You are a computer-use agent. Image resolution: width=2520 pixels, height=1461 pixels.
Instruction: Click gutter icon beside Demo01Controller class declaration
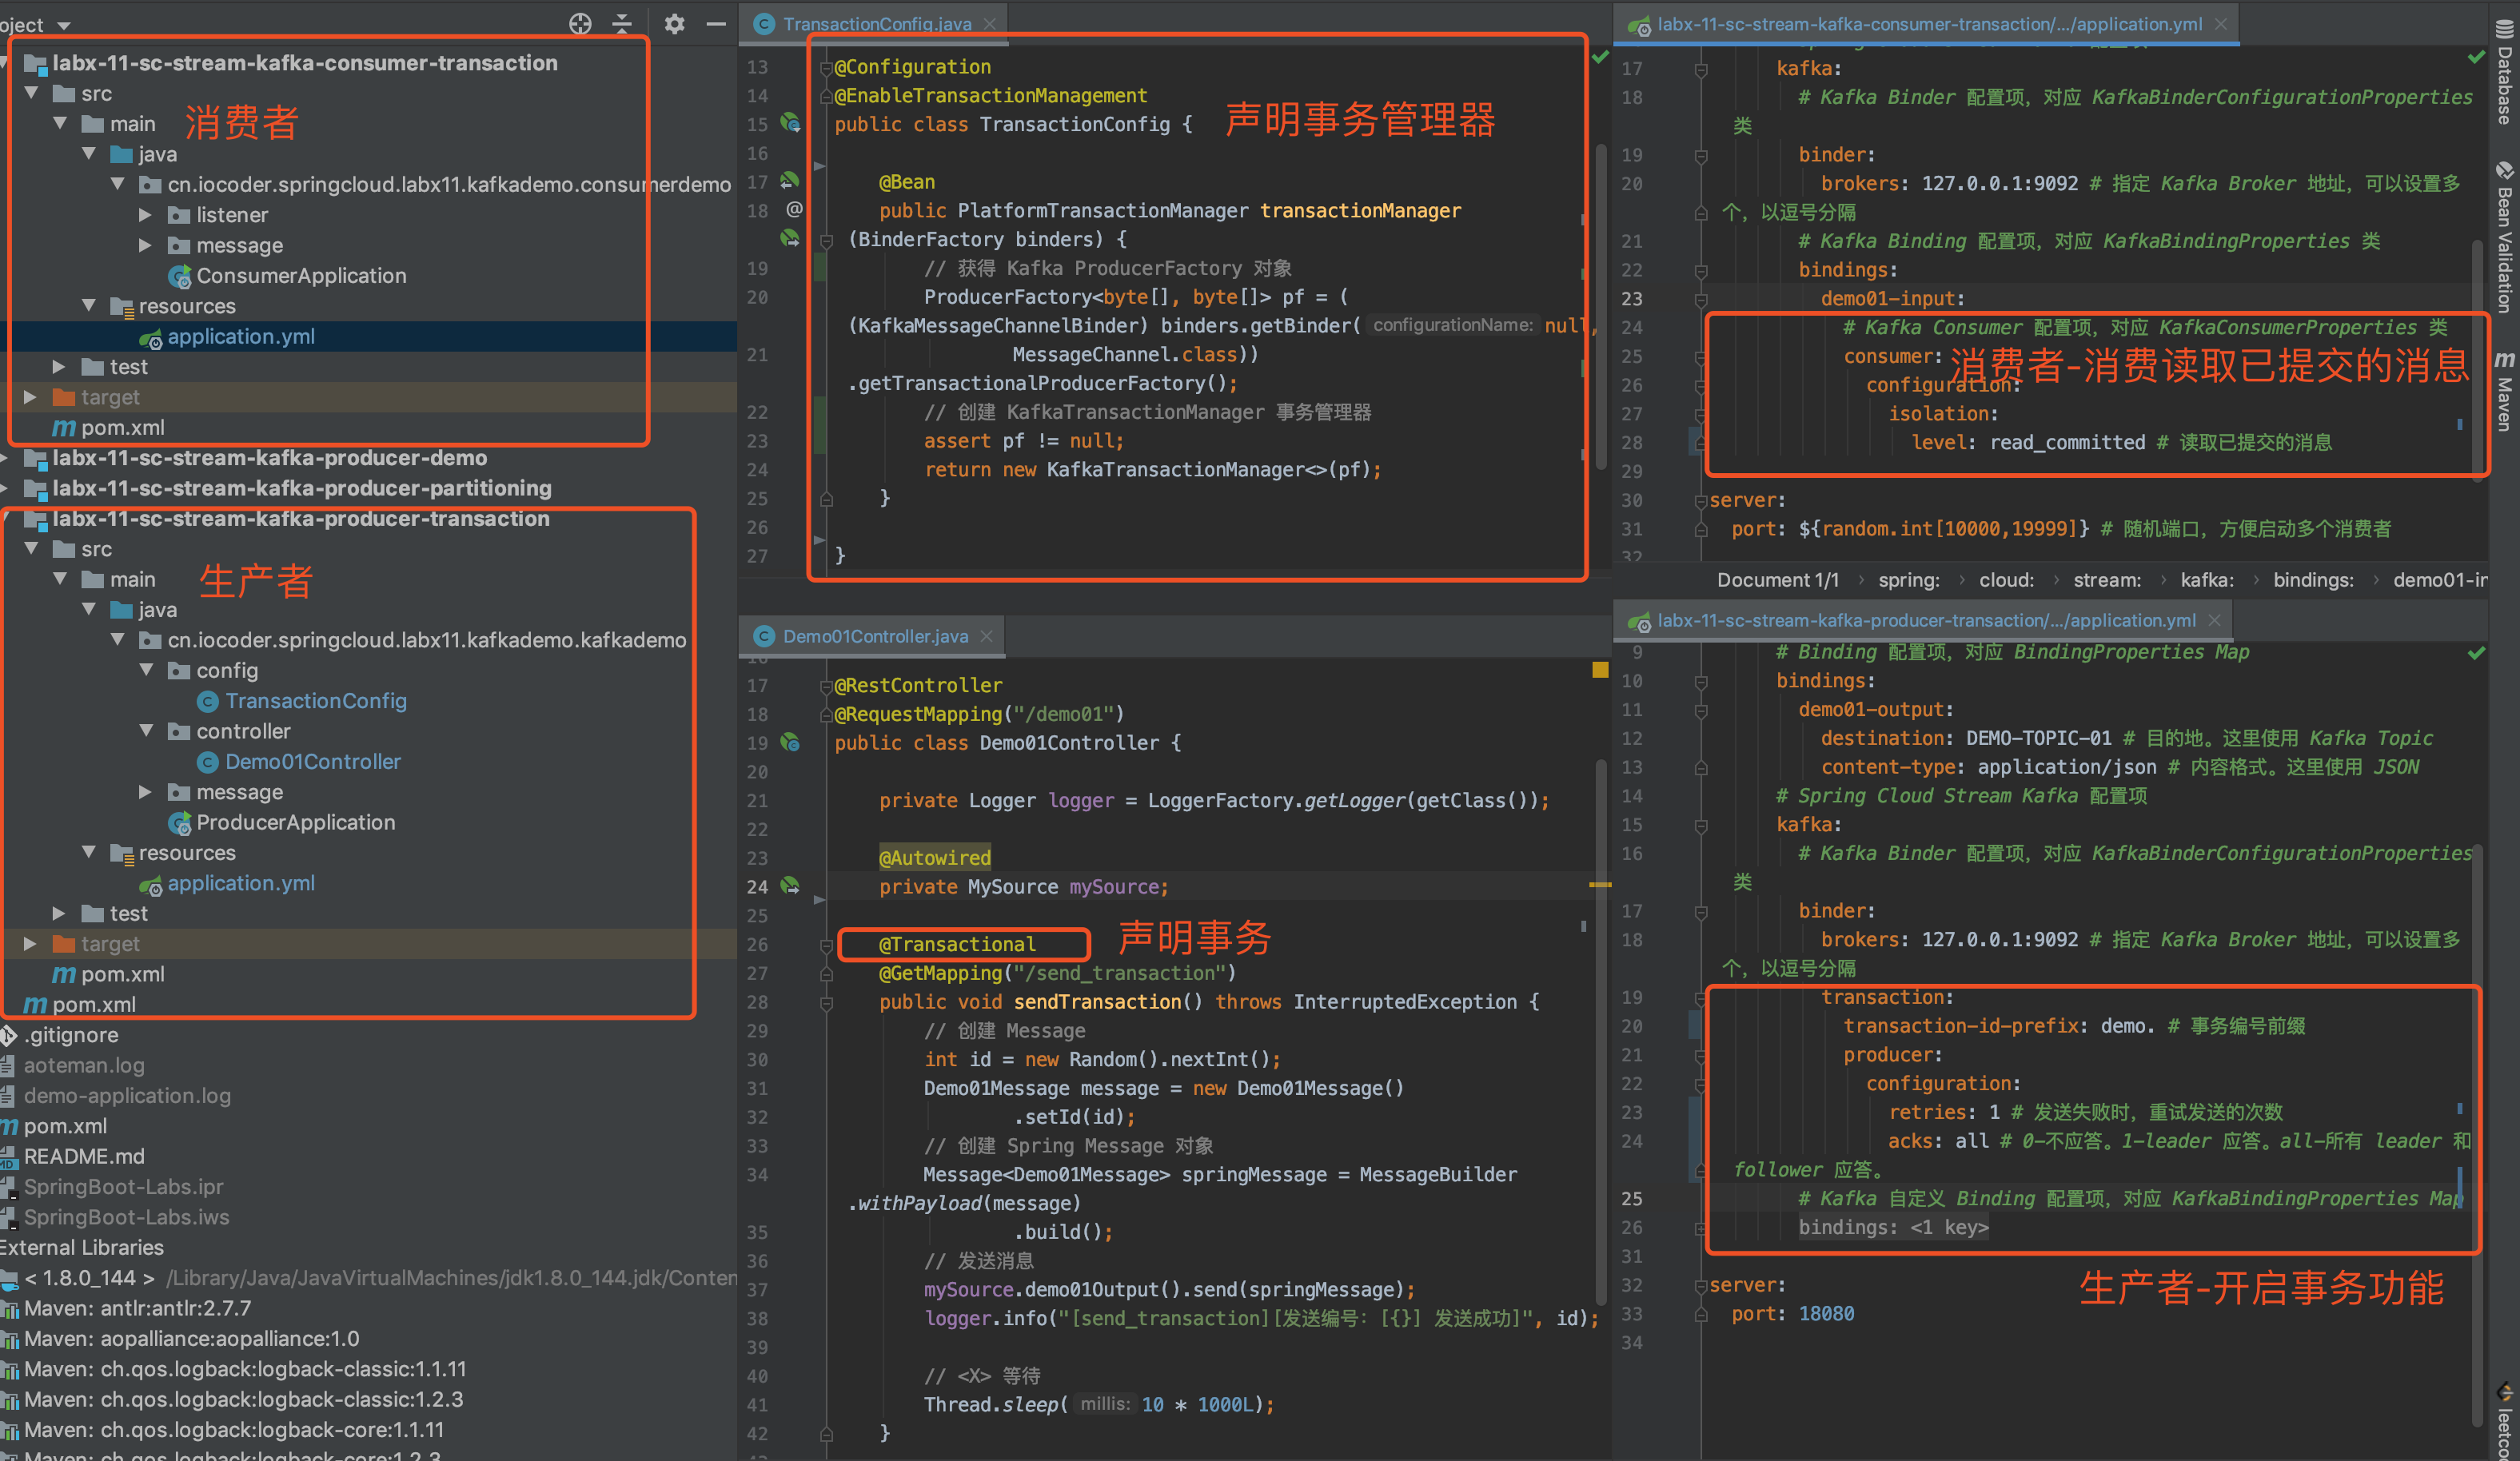790,743
